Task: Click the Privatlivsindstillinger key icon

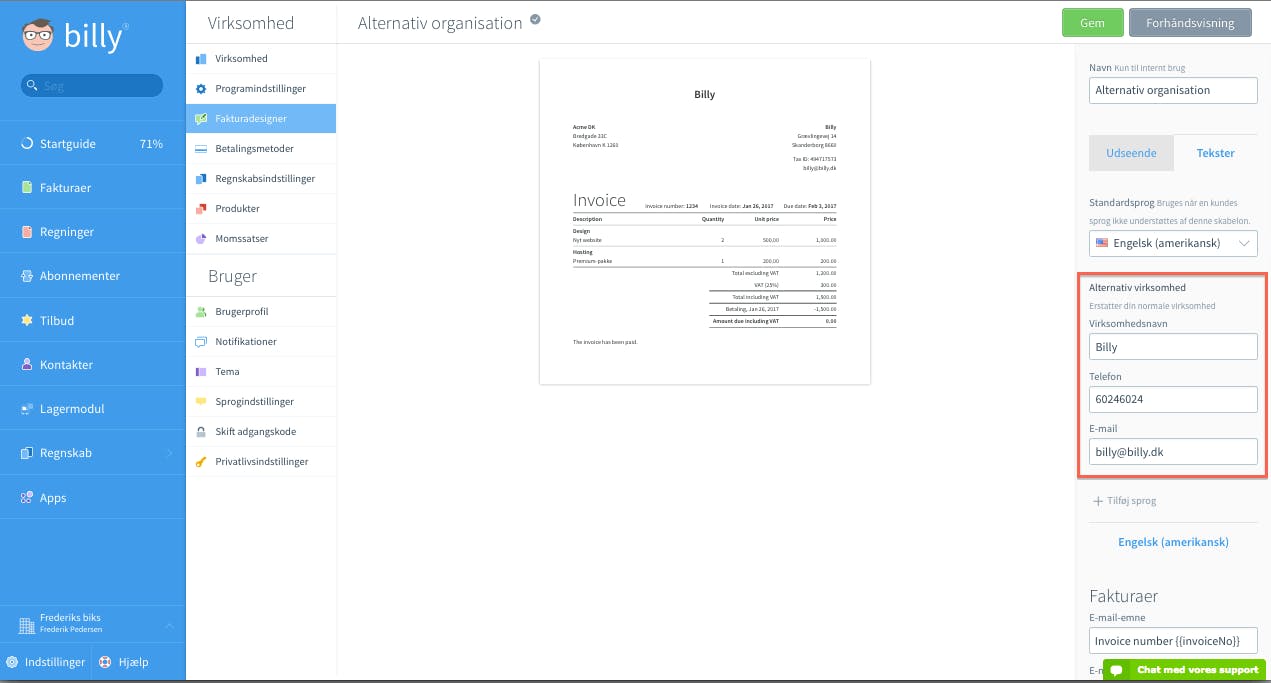Action: (200, 462)
